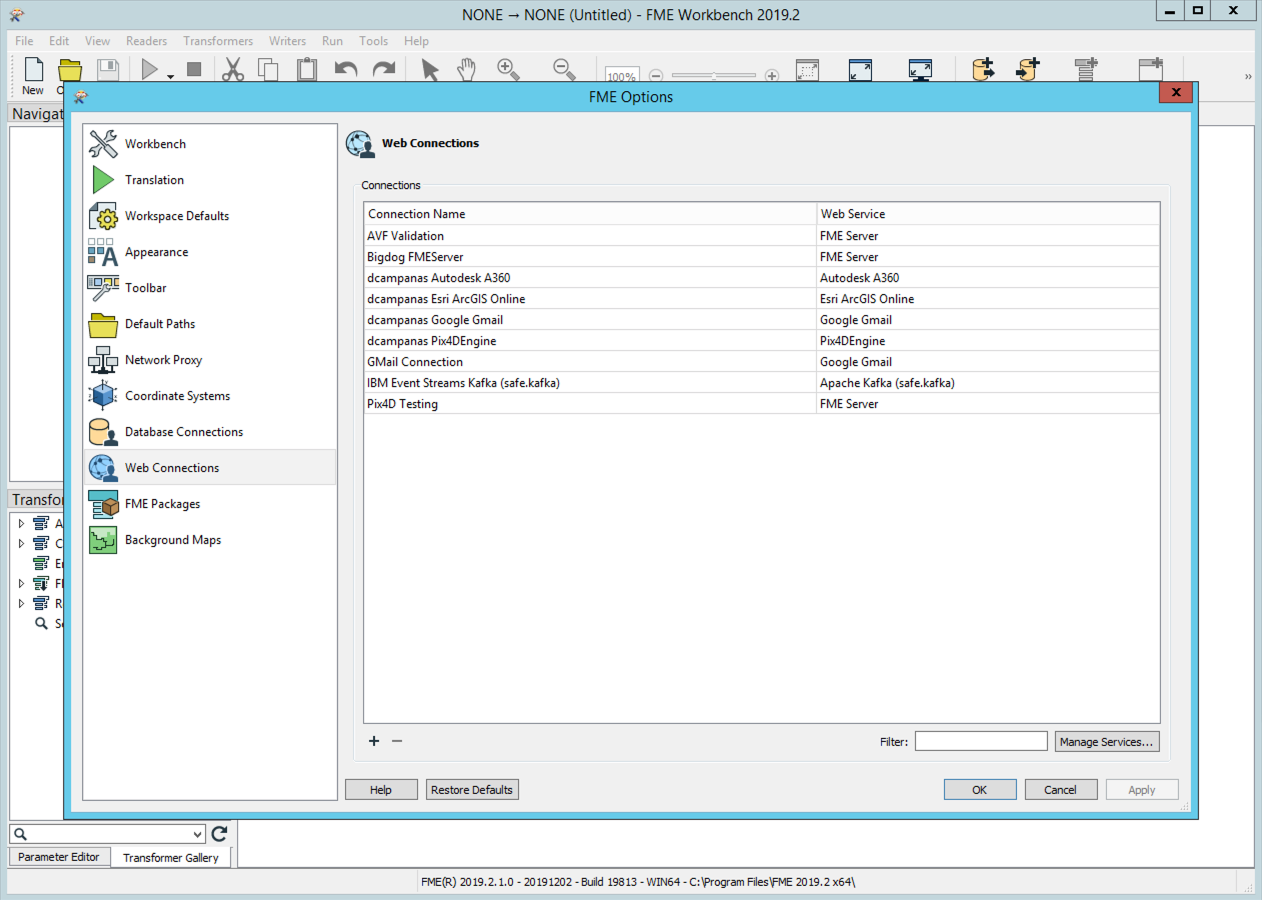
Task: Click the Help button
Action: (x=381, y=790)
